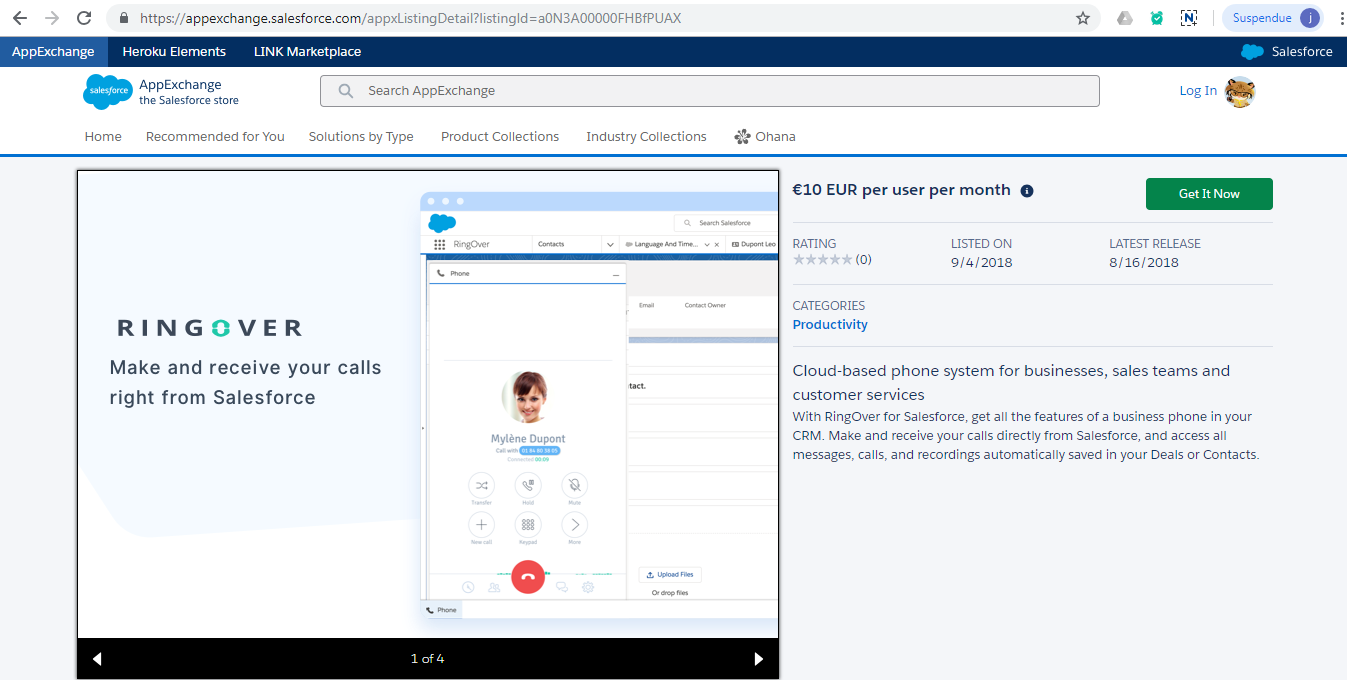This screenshot has height=680, width=1347.
Task: Click the info icon next to the price
Action: pyautogui.click(x=1027, y=191)
